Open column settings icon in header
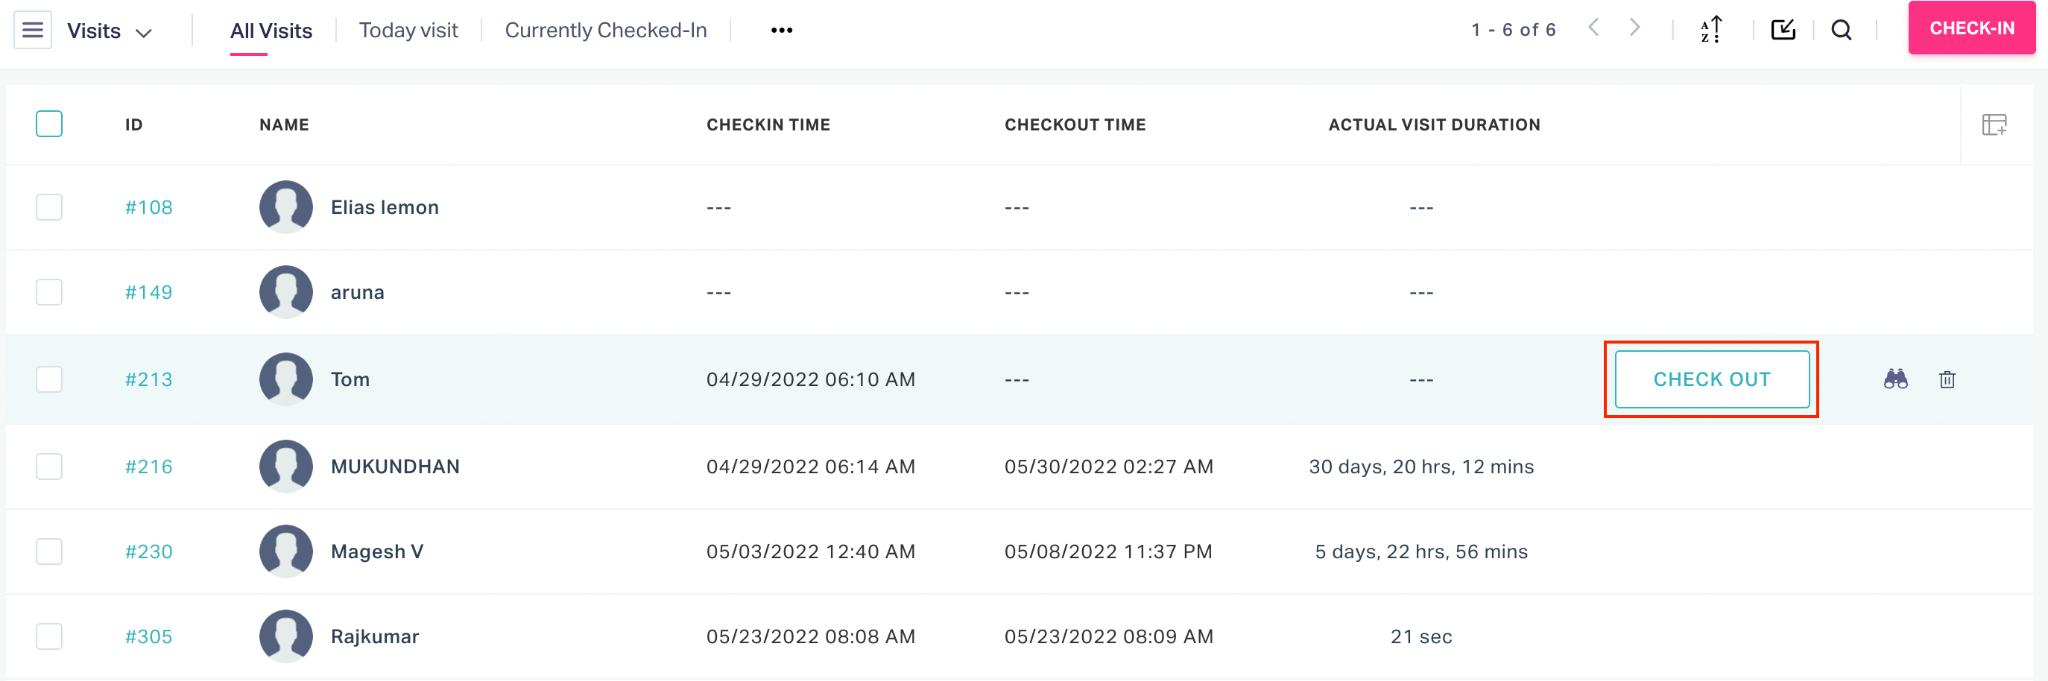The width and height of the screenshot is (2048, 681). 1994,125
